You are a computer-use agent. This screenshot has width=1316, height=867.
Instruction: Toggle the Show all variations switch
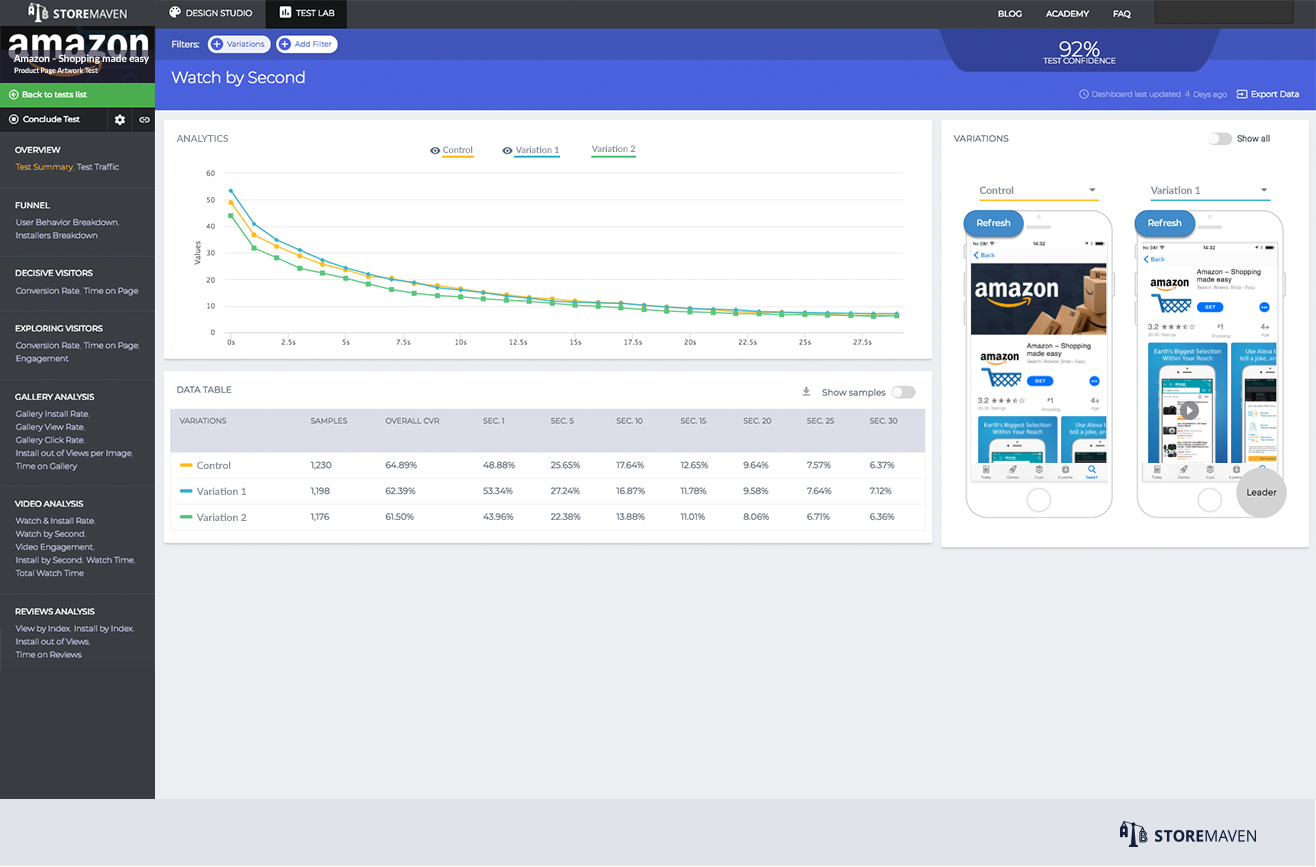pos(1220,139)
